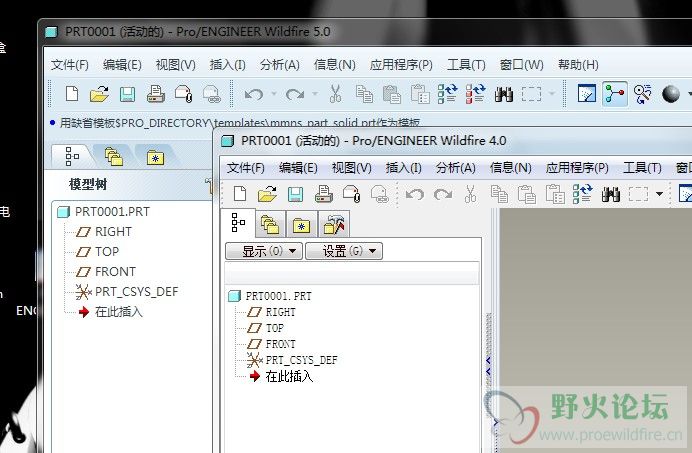Folder browser tab in Wildfire 4.0 navigator
Image resolution: width=692 pixels, height=453 pixels.
click(270, 225)
